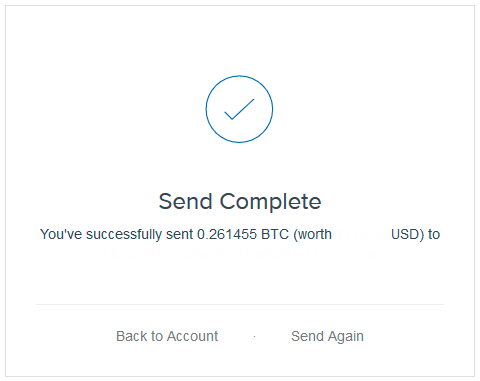This screenshot has height=381, width=480.
Task: Click the '(worth' text in message
Action: click(x=312, y=234)
